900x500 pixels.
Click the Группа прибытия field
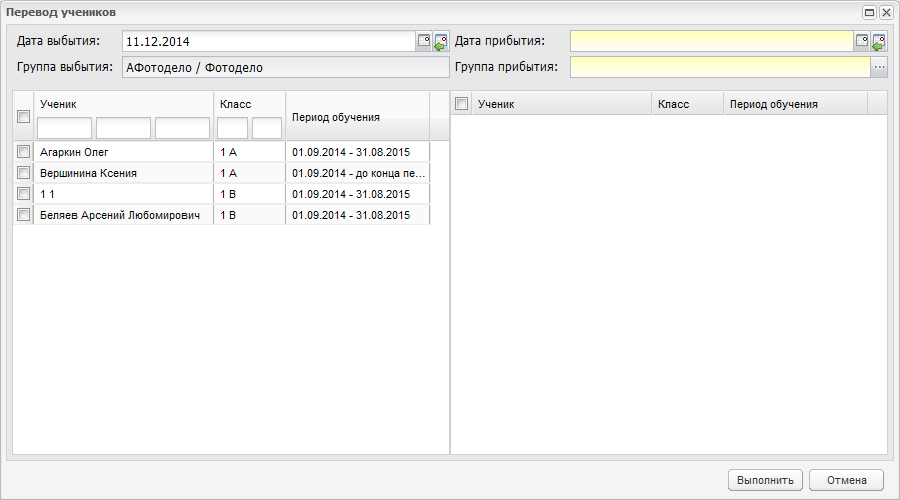point(720,67)
